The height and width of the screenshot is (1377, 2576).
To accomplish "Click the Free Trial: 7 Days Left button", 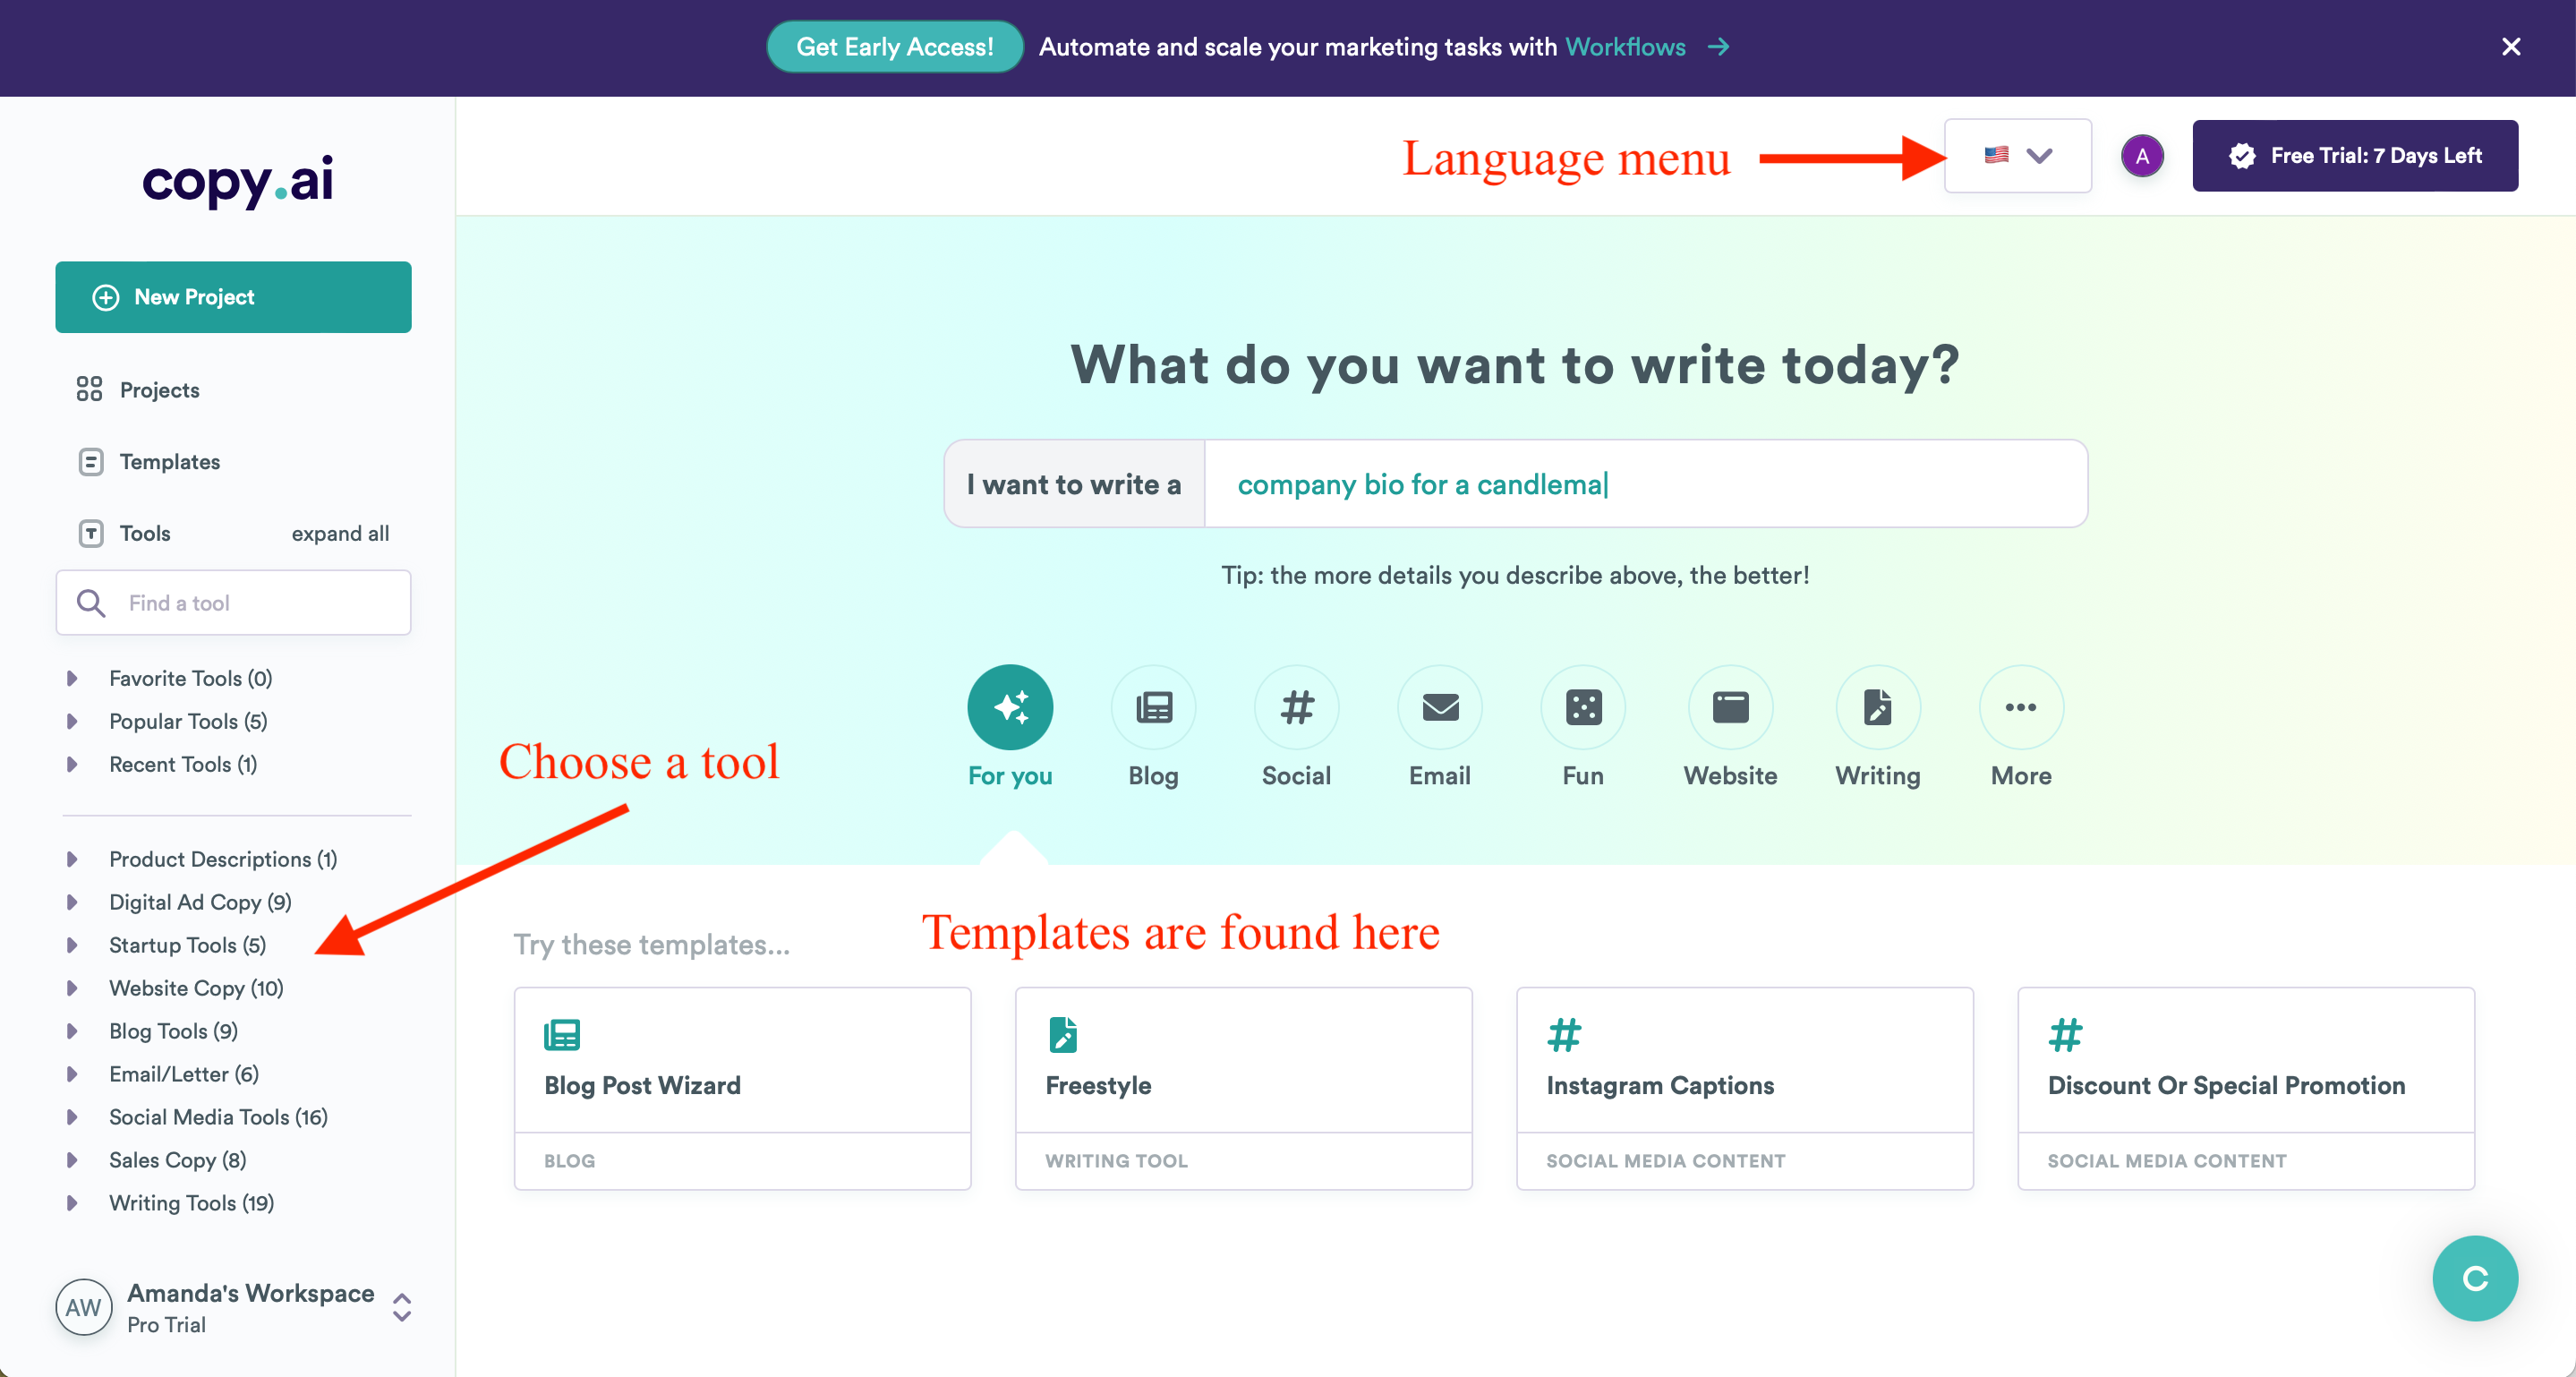I will (x=2355, y=156).
